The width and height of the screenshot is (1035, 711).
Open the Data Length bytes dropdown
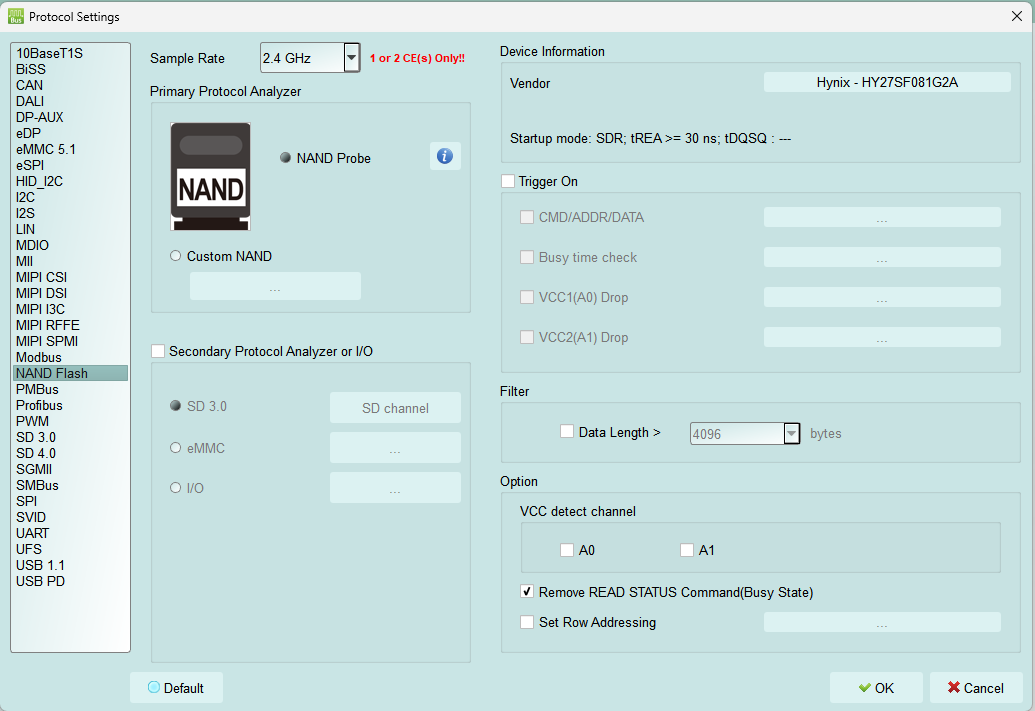(791, 434)
